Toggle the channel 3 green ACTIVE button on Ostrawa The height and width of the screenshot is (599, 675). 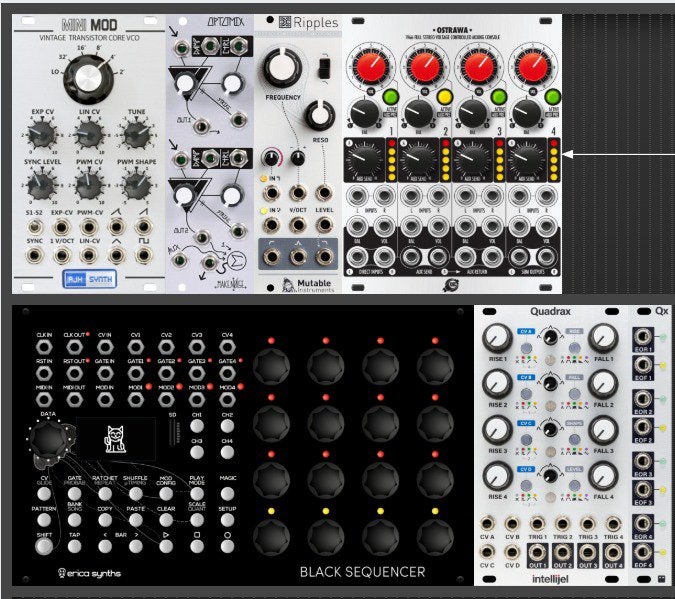point(499,96)
